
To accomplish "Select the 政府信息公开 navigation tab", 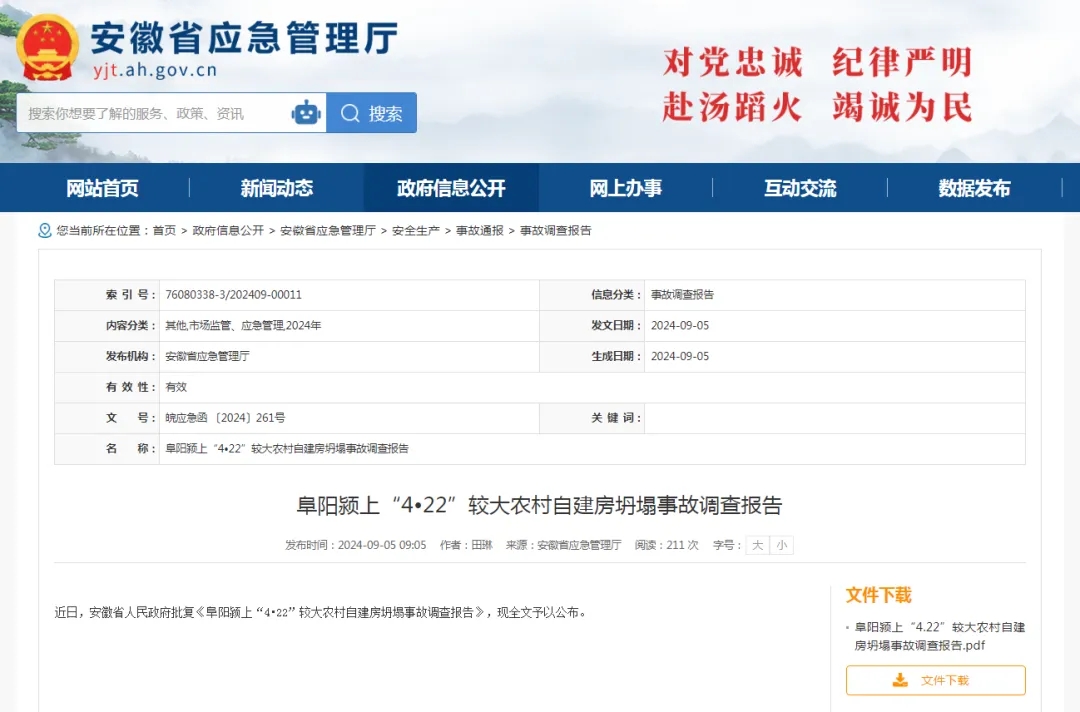I will click(451, 188).
